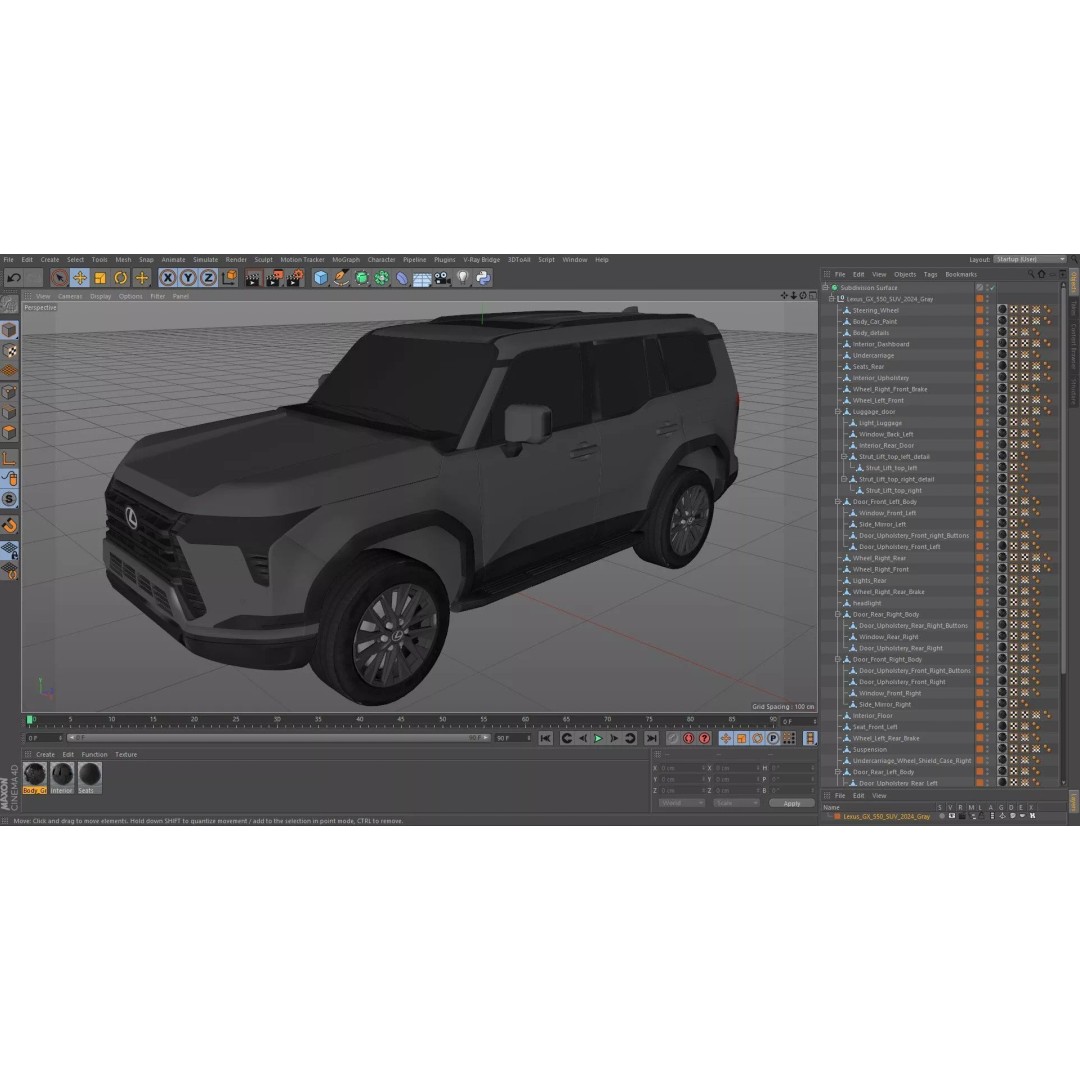Open the Sculpt menu
This screenshot has width=1080, height=1080.
pyautogui.click(x=263, y=260)
